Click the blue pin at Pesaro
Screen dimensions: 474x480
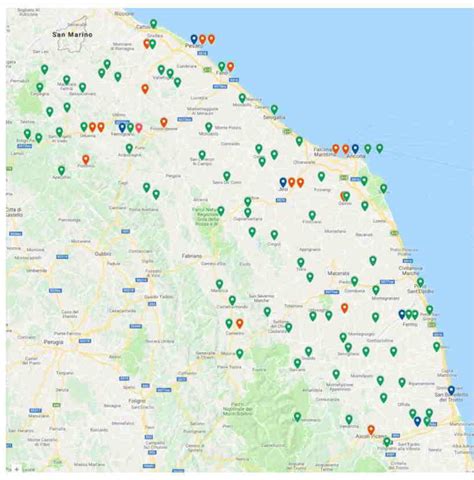[194, 39]
